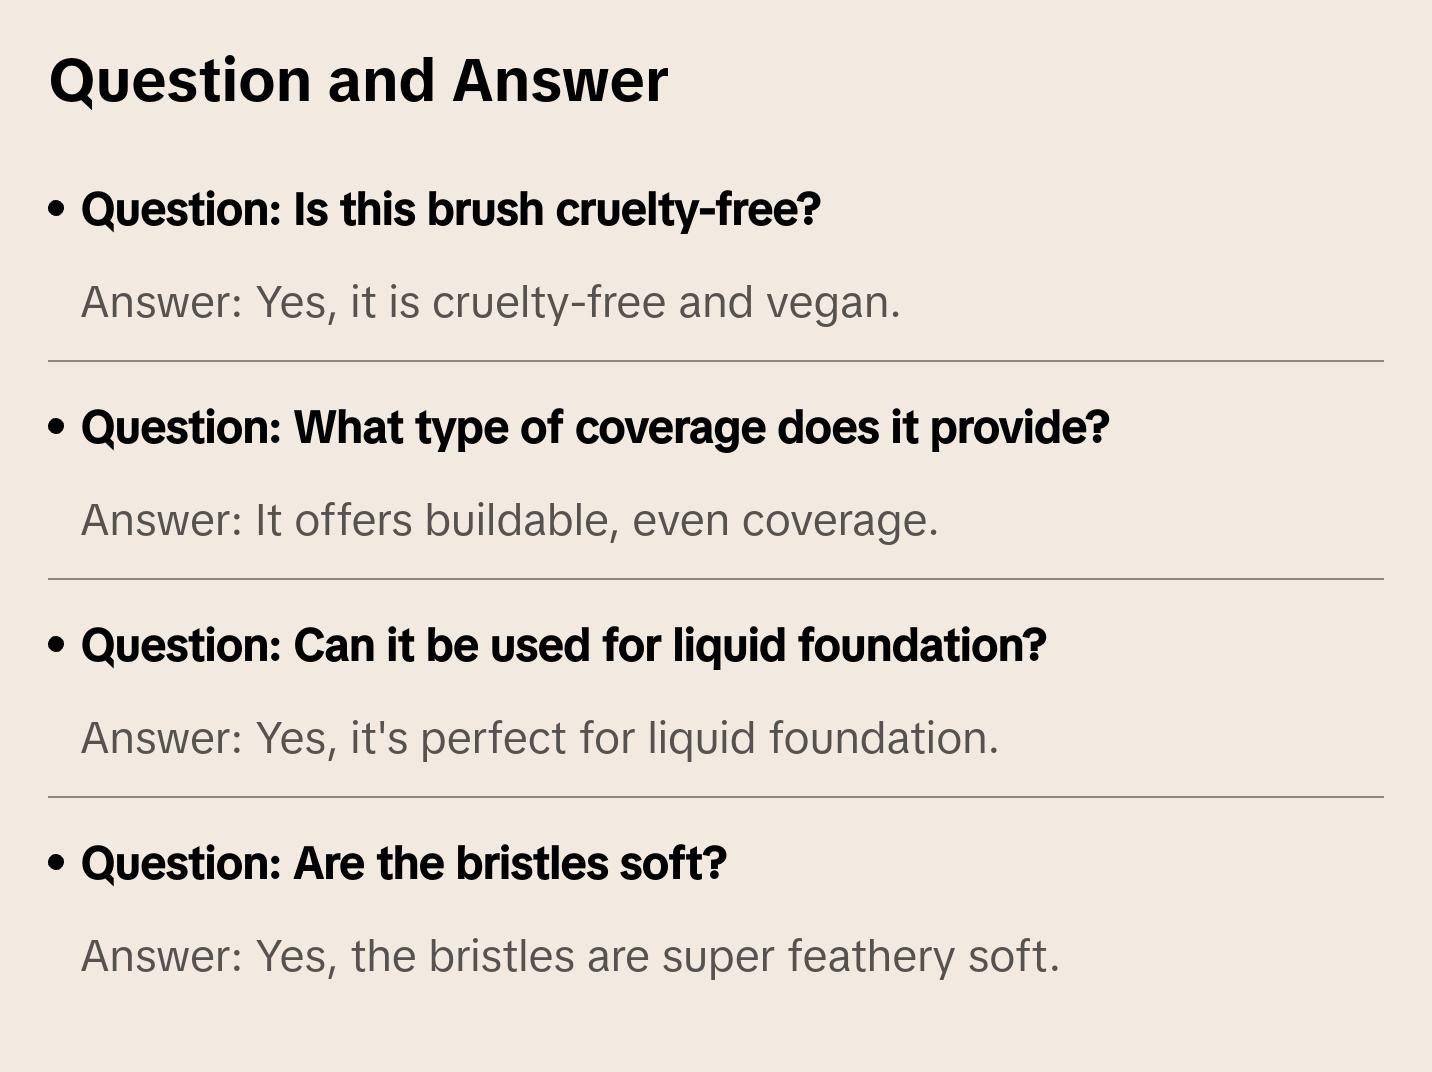Viewport: 1432px width, 1072px height.
Task: Click the answer about super feathery soft bristles
Action: [x=570, y=957]
